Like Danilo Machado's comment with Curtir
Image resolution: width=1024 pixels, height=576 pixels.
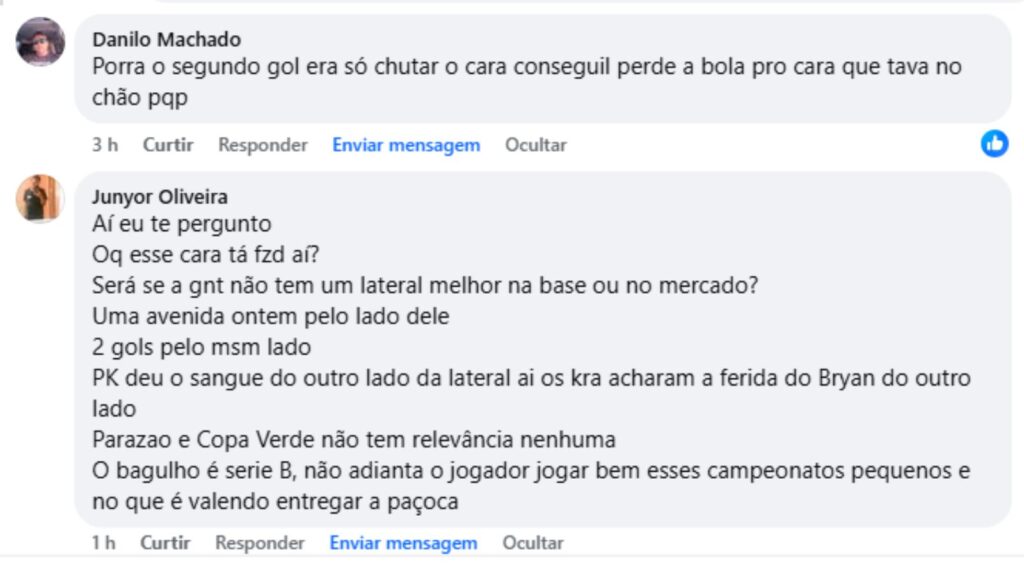(168, 145)
